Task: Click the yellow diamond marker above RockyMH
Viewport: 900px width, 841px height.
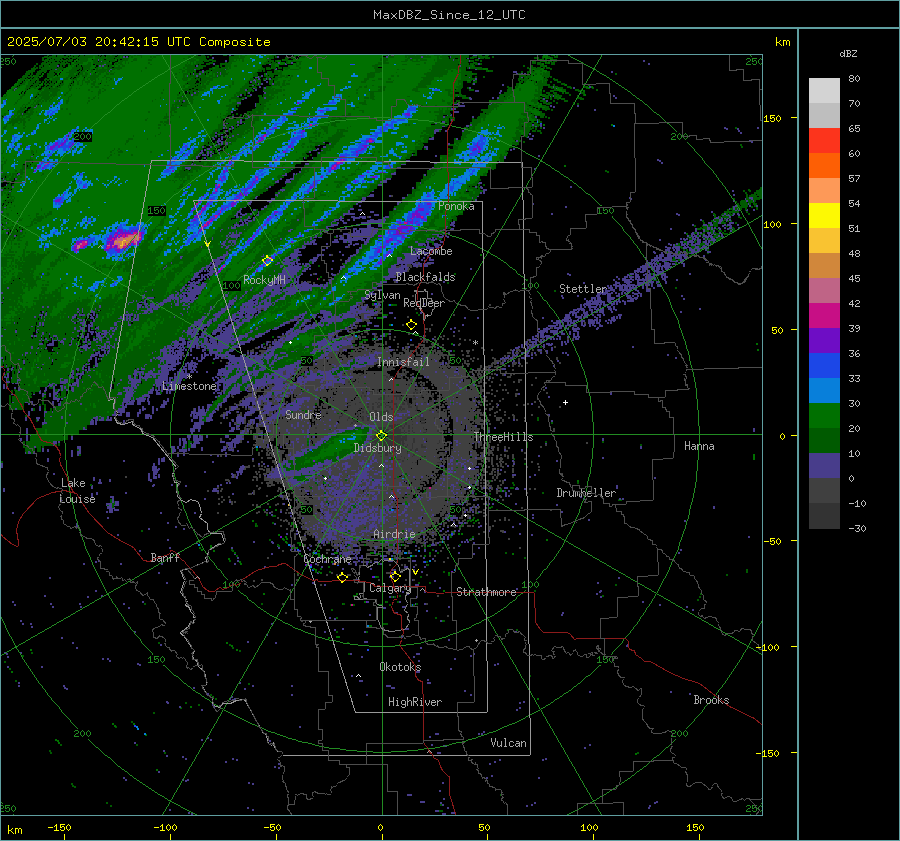Action: [267, 261]
